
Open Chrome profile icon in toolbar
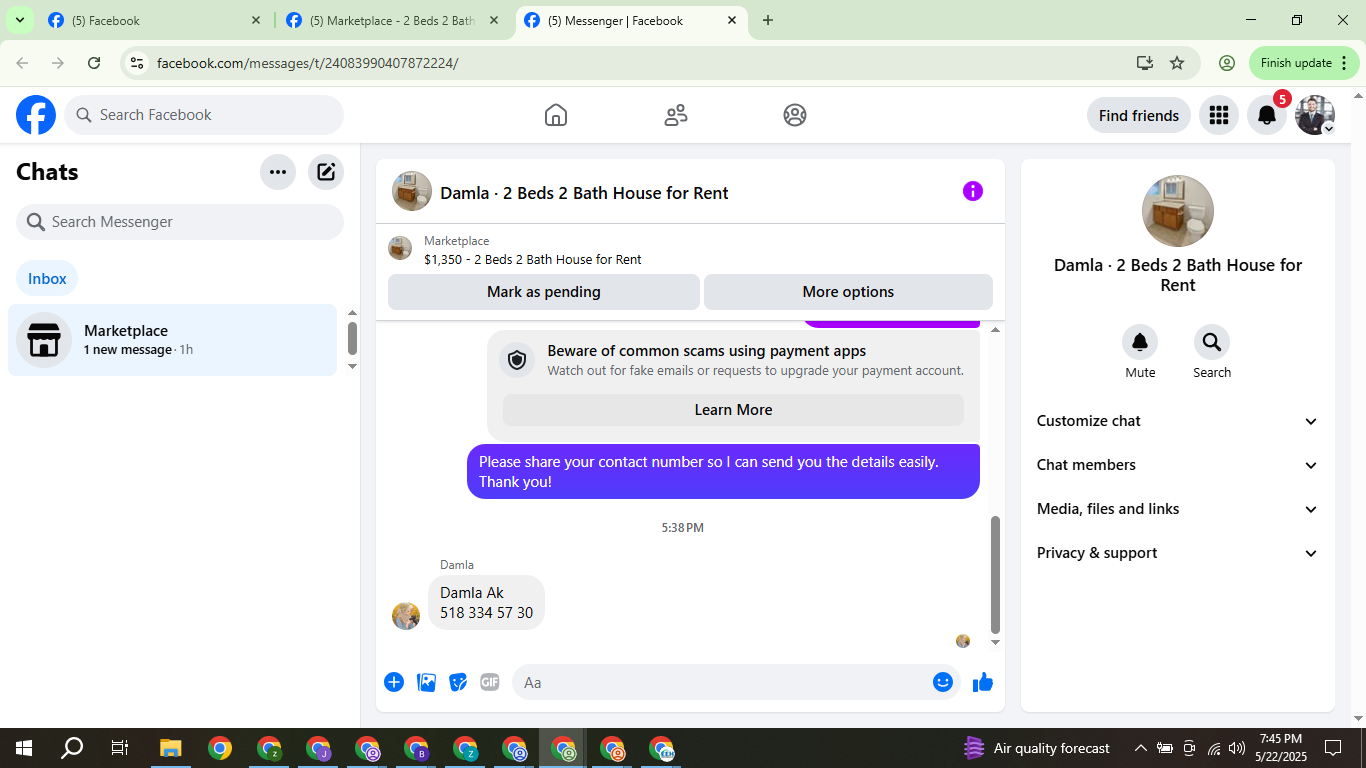[x=1227, y=63]
